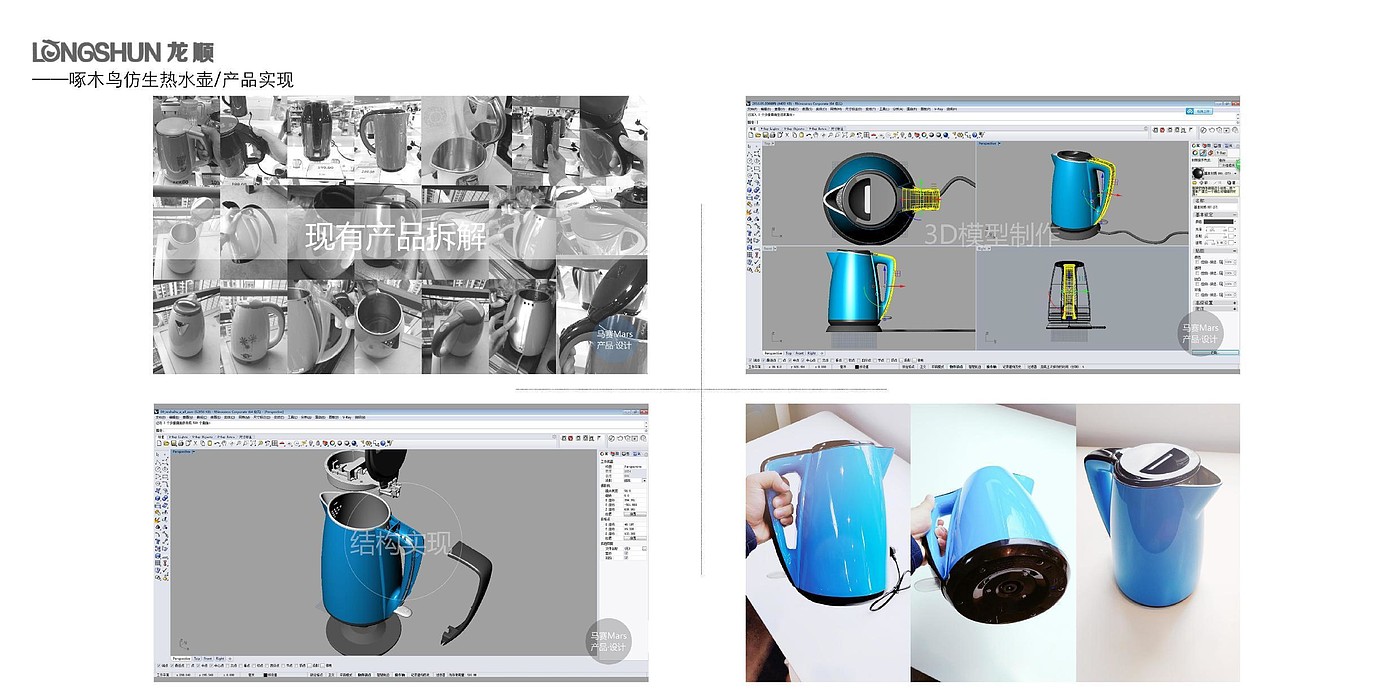Select Top bottom tab in 3D模型制作 window
Screen dimensions: 1400x700
click(788, 353)
